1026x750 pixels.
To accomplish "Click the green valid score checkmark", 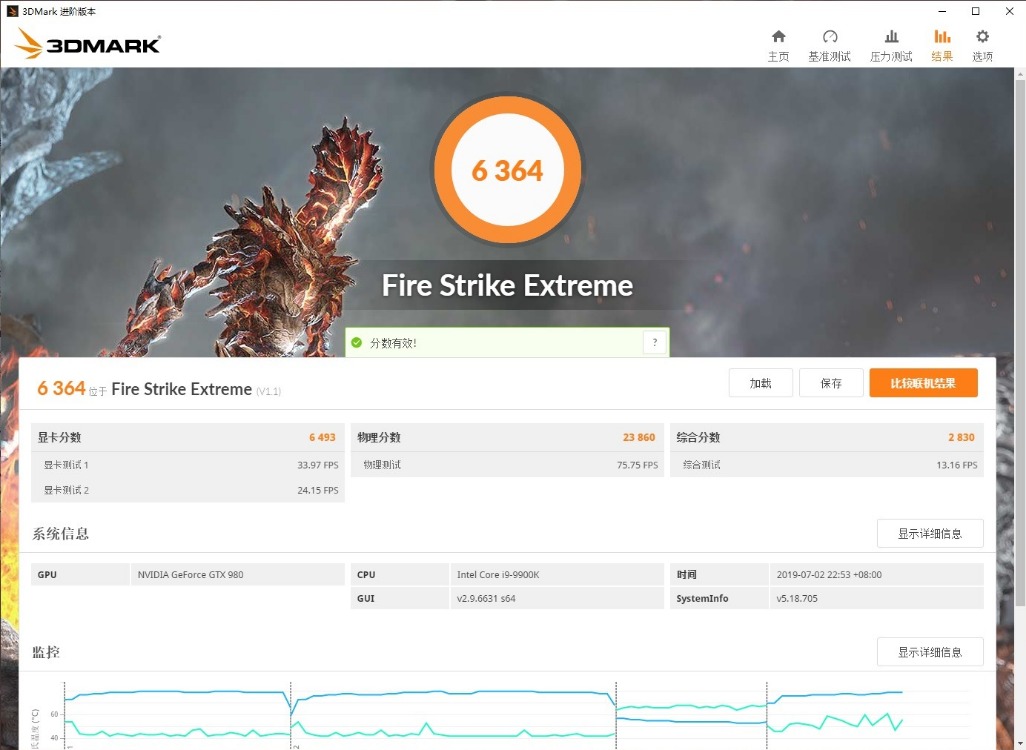I will 357,342.
